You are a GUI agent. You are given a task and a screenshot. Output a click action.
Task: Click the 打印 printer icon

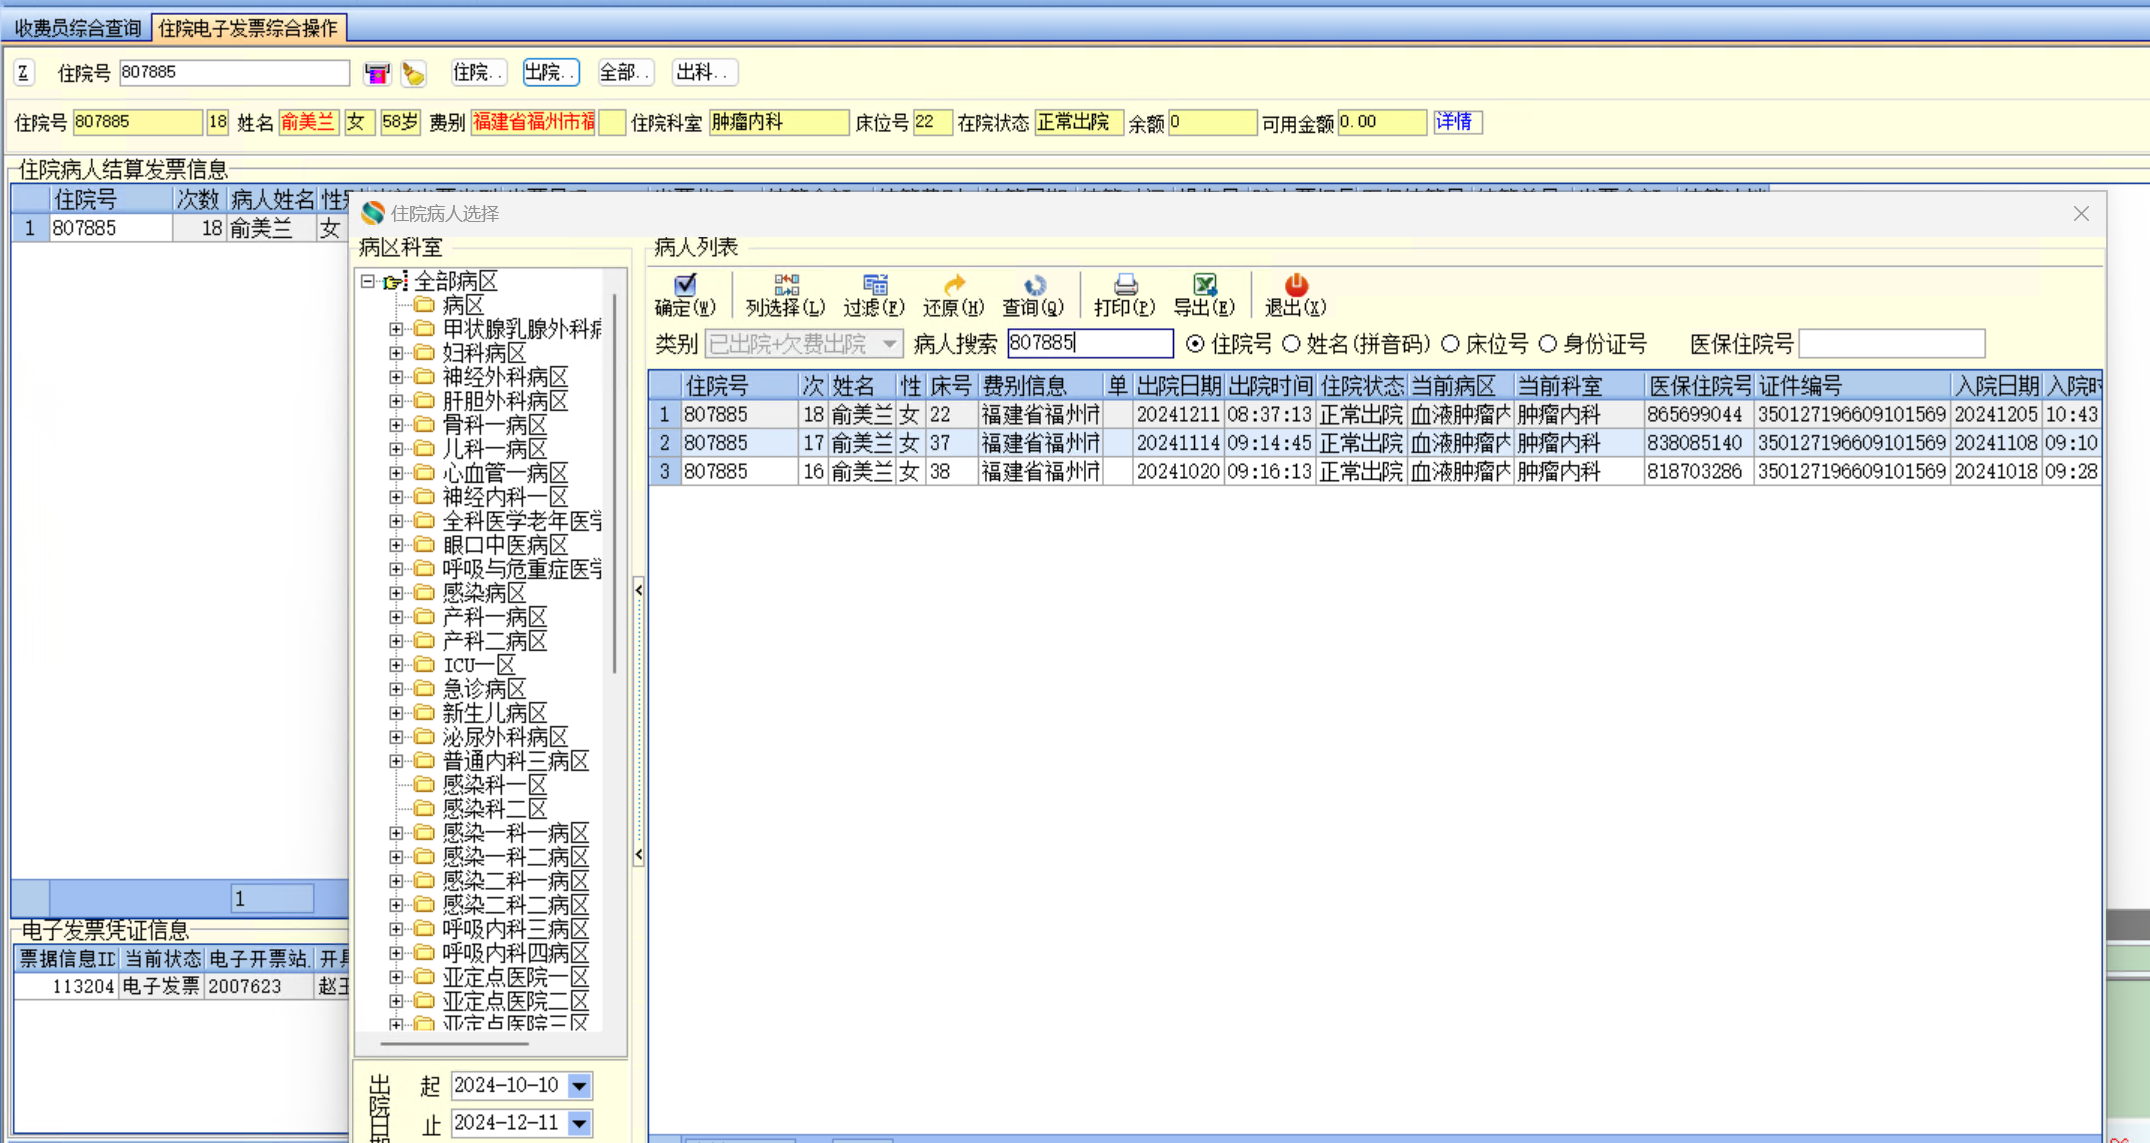pos(1125,286)
